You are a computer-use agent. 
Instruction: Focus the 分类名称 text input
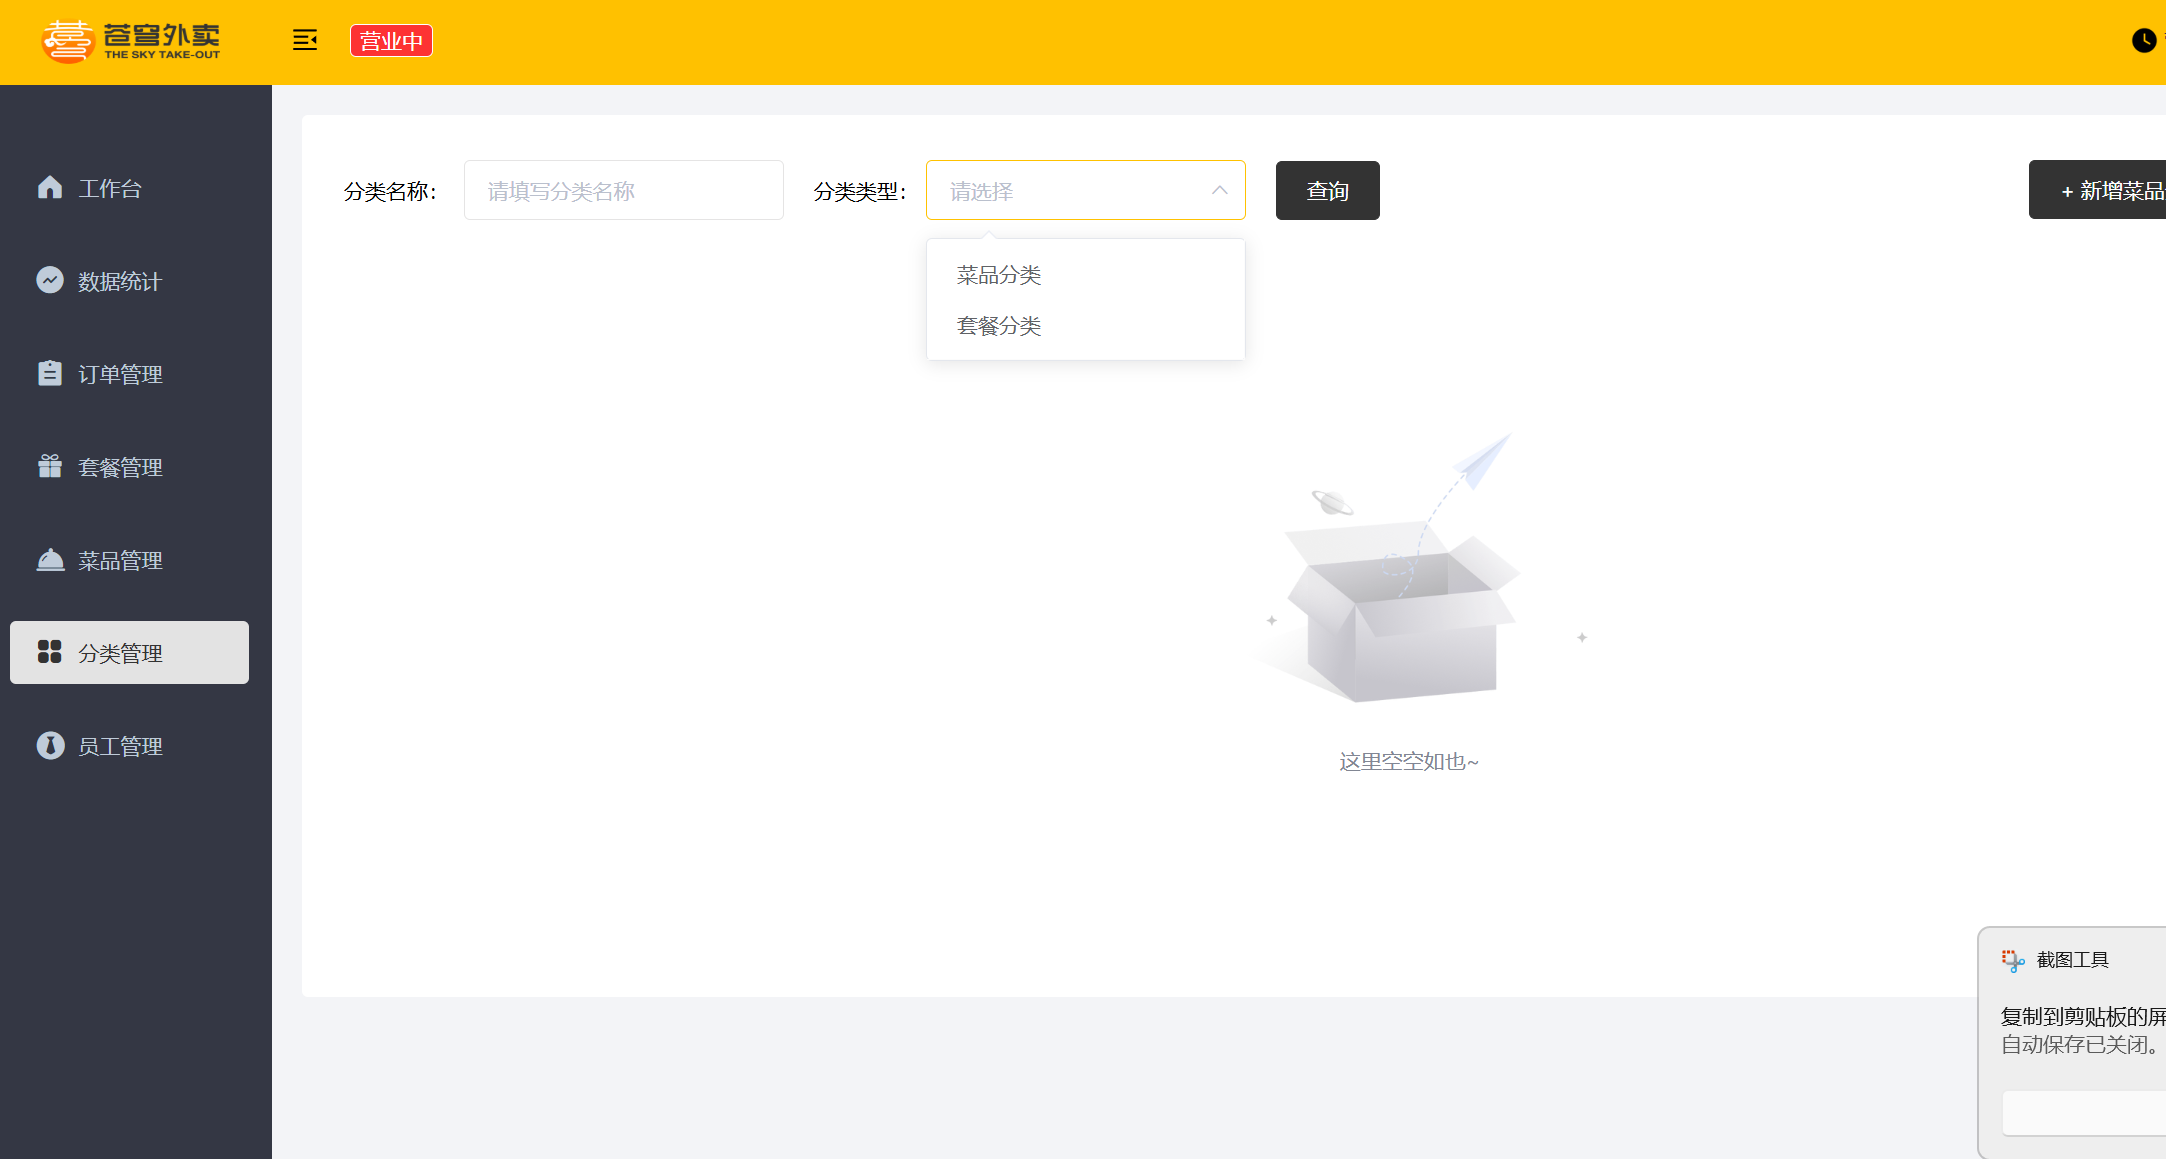[623, 190]
